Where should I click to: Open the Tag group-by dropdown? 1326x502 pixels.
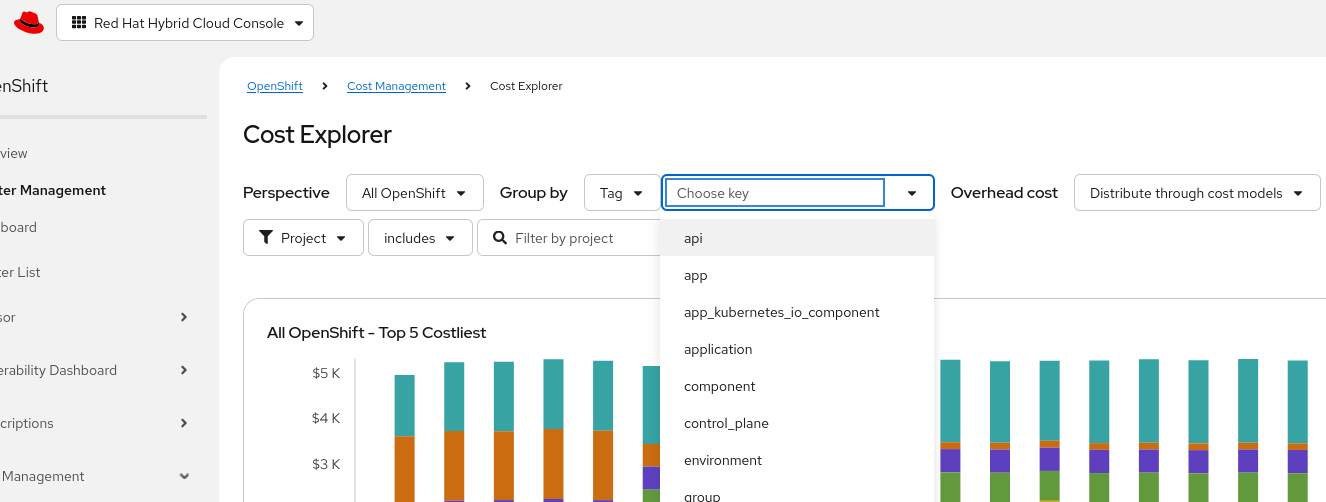coord(621,193)
